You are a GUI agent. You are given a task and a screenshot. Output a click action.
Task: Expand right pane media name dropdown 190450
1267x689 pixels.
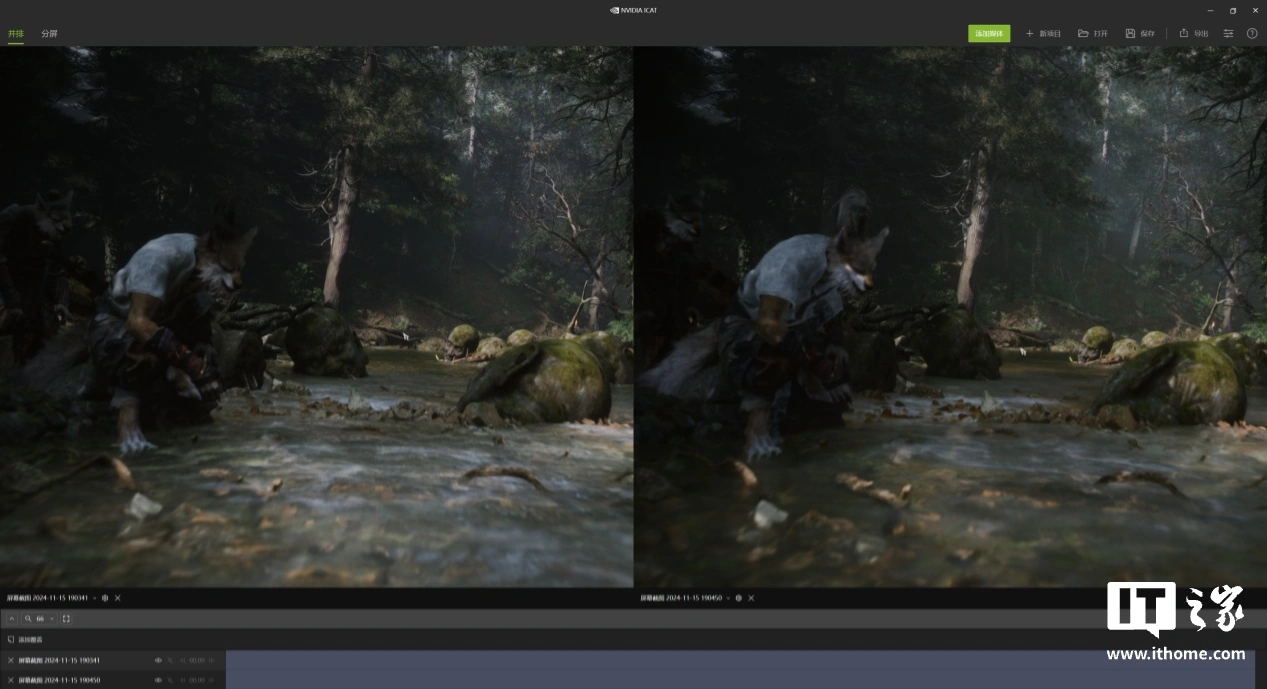[728, 598]
